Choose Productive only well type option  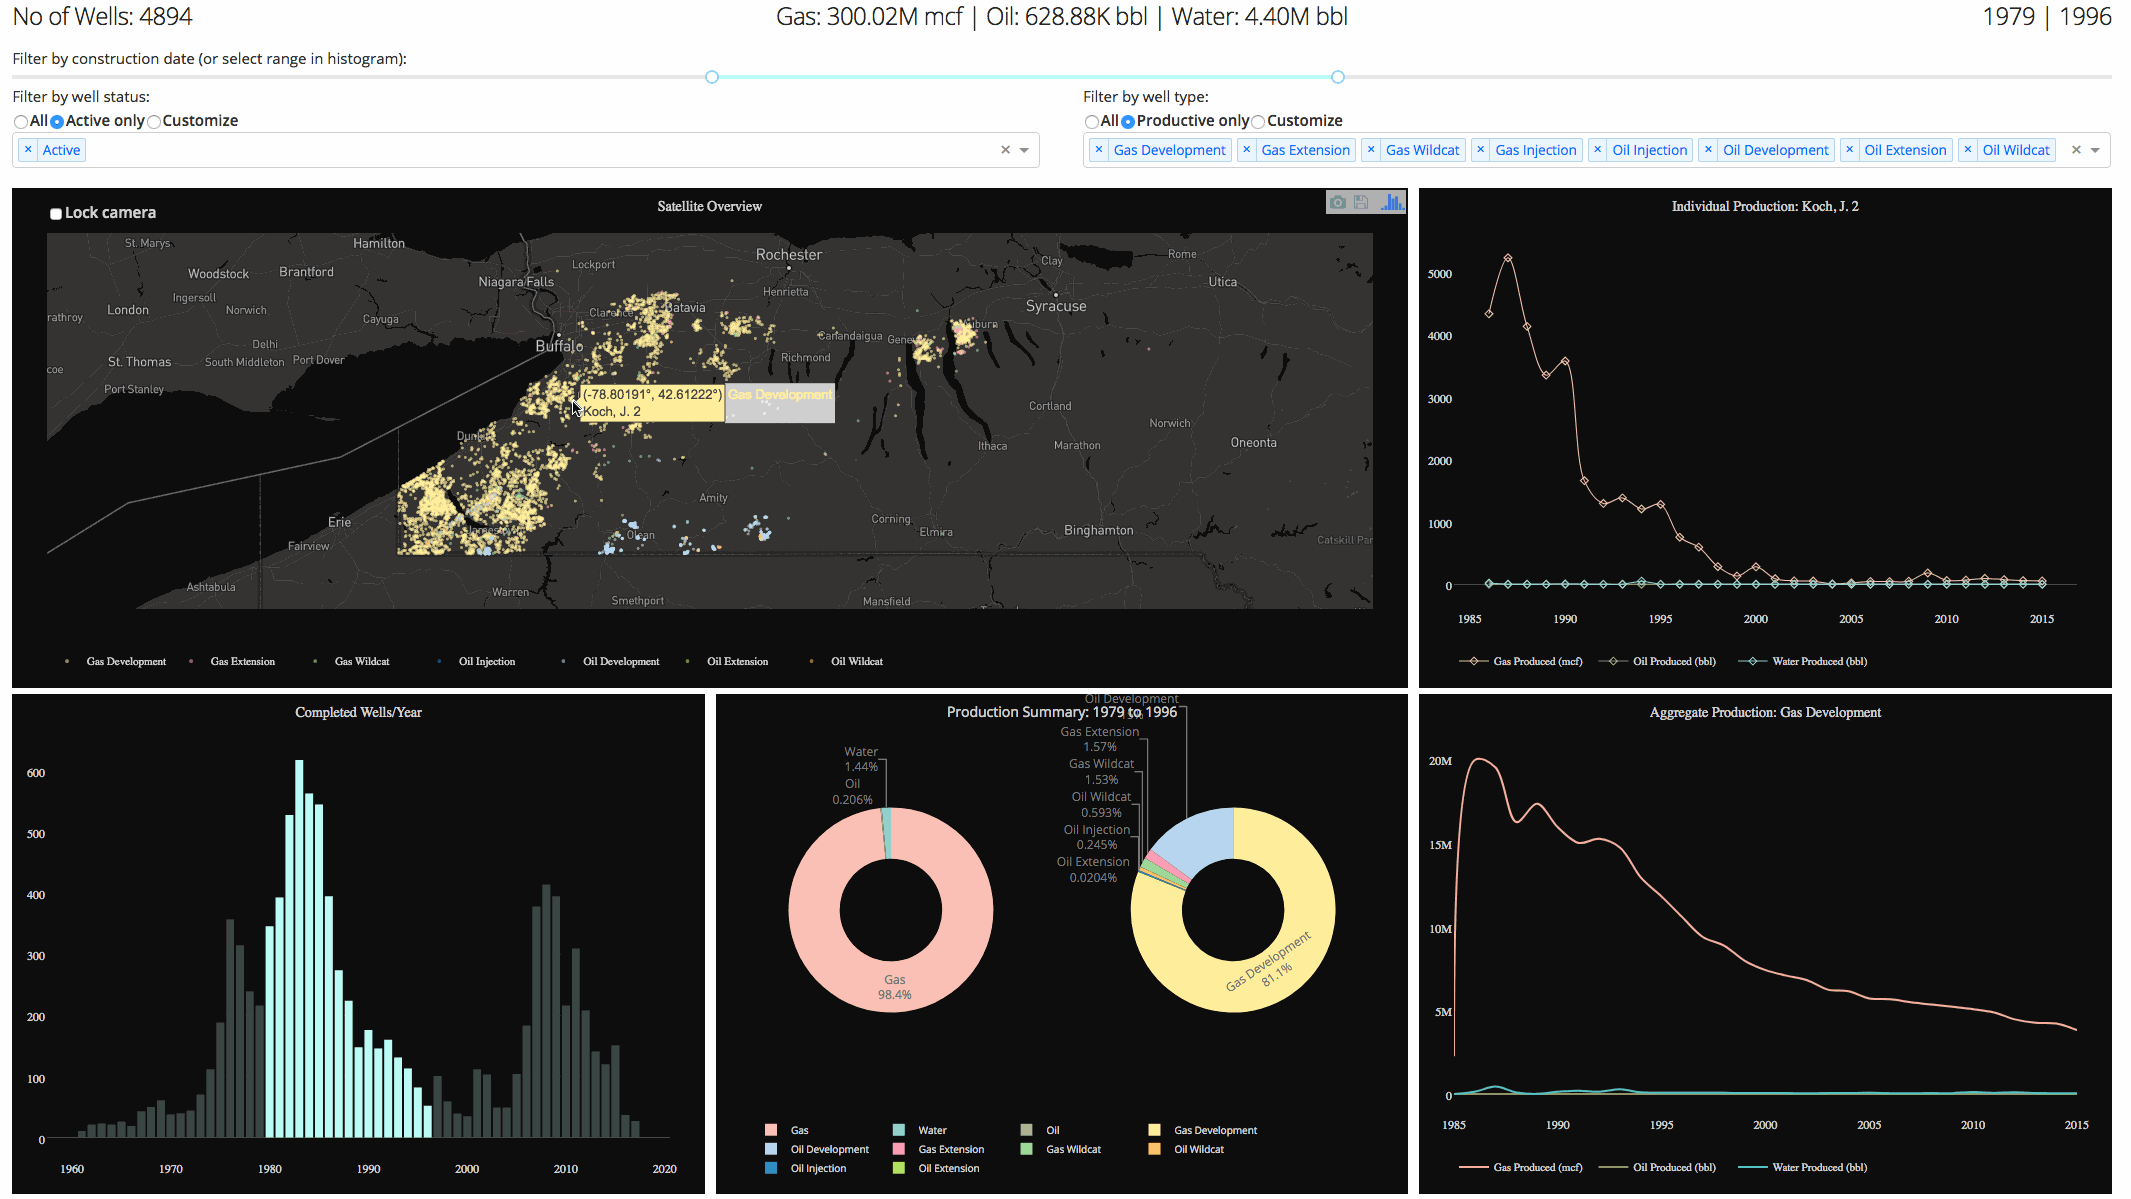(x=1128, y=121)
